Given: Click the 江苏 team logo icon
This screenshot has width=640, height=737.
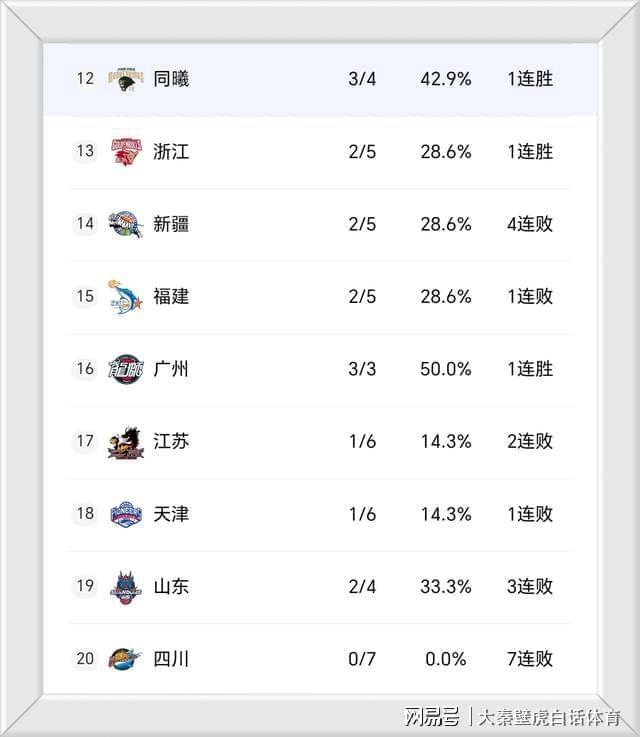Looking at the screenshot, I should pyautogui.click(x=126, y=441).
